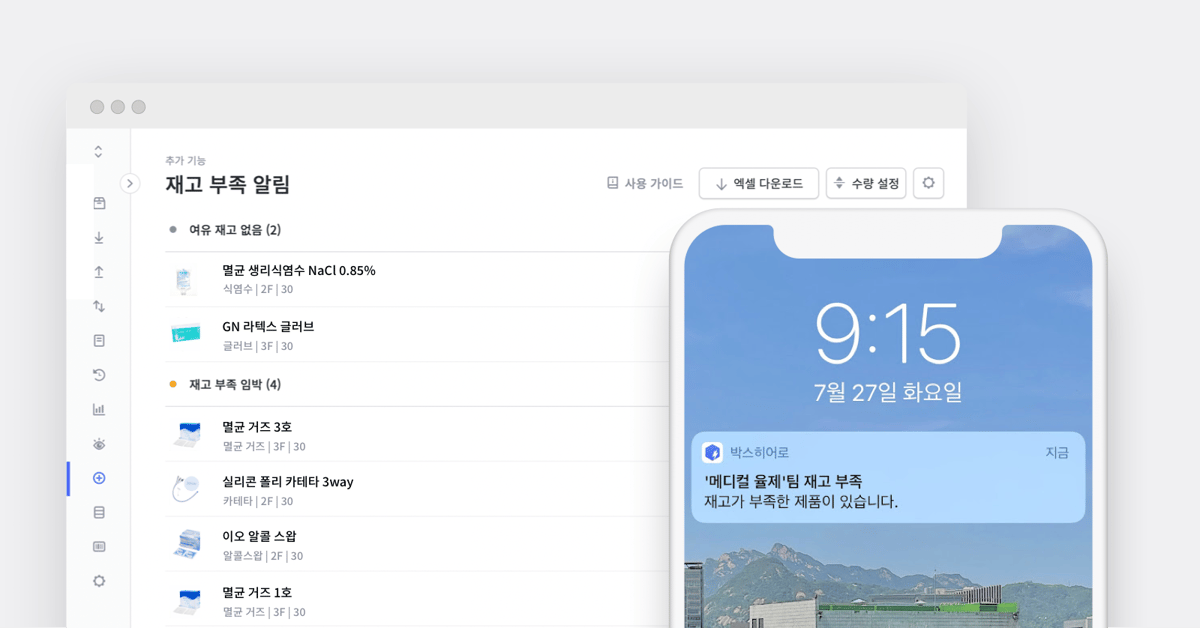This screenshot has width=1200, height=628.
Task: Click the 수량 설정 button
Action: point(866,184)
